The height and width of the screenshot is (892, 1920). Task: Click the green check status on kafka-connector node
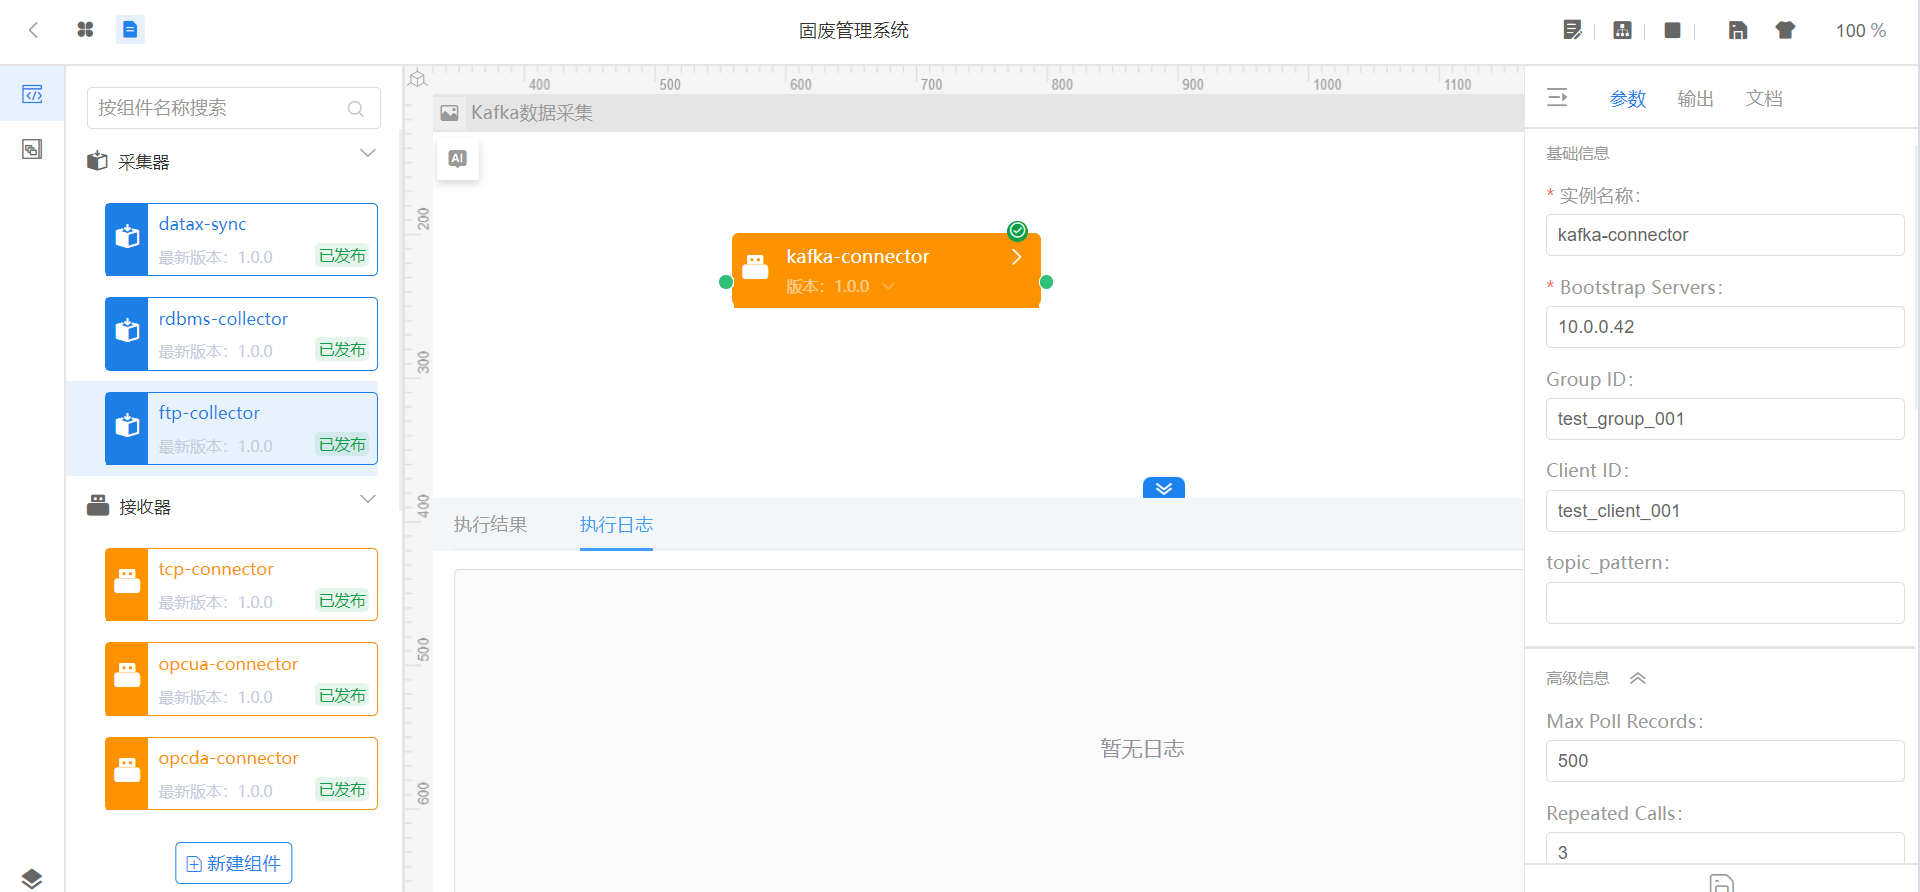click(x=1017, y=231)
